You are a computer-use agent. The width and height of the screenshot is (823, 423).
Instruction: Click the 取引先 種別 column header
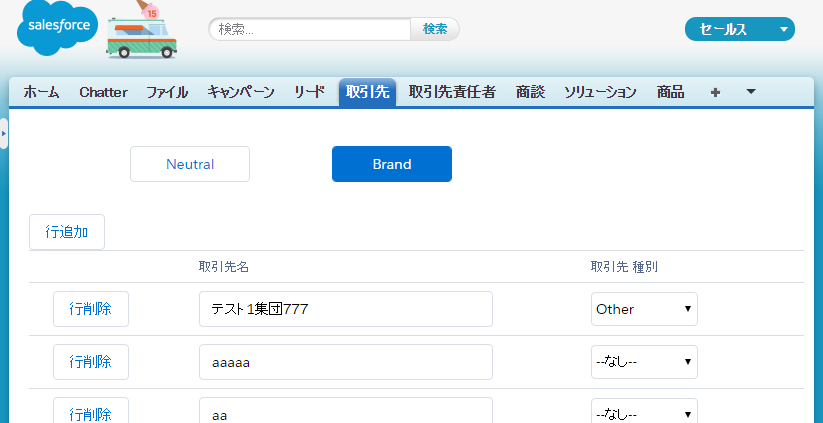click(624, 267)
